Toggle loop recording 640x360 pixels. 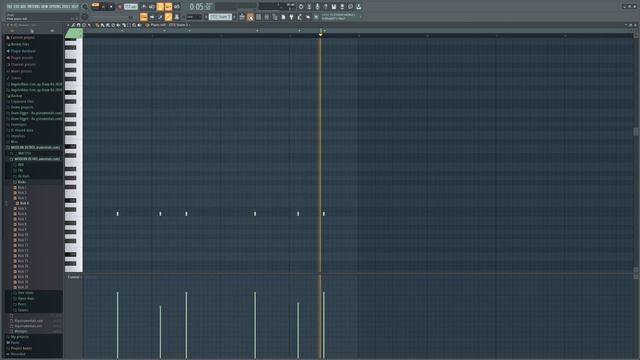(x=177, y=7)
